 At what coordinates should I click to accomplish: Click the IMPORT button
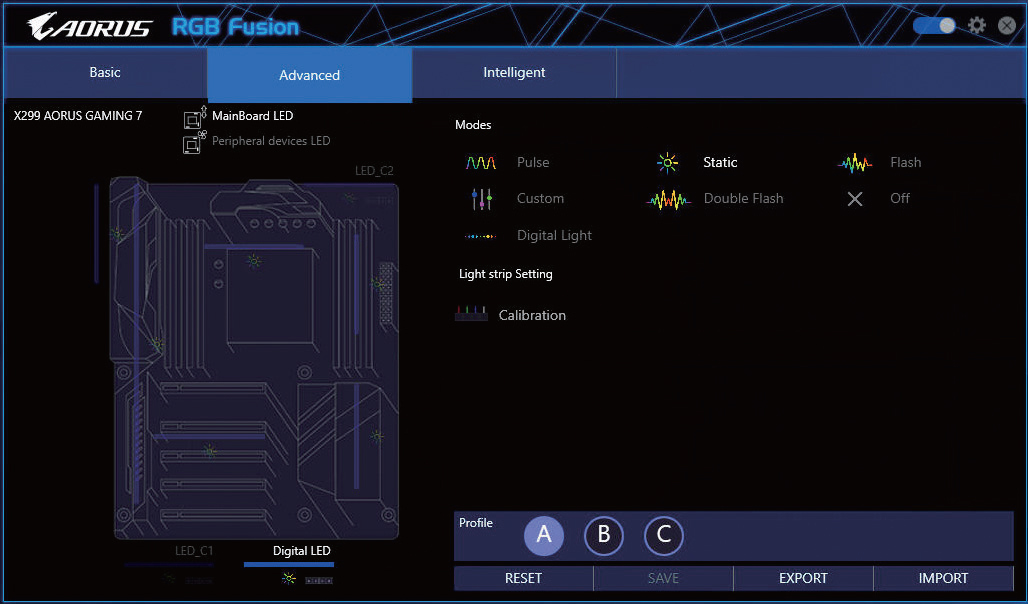(943, 578)
